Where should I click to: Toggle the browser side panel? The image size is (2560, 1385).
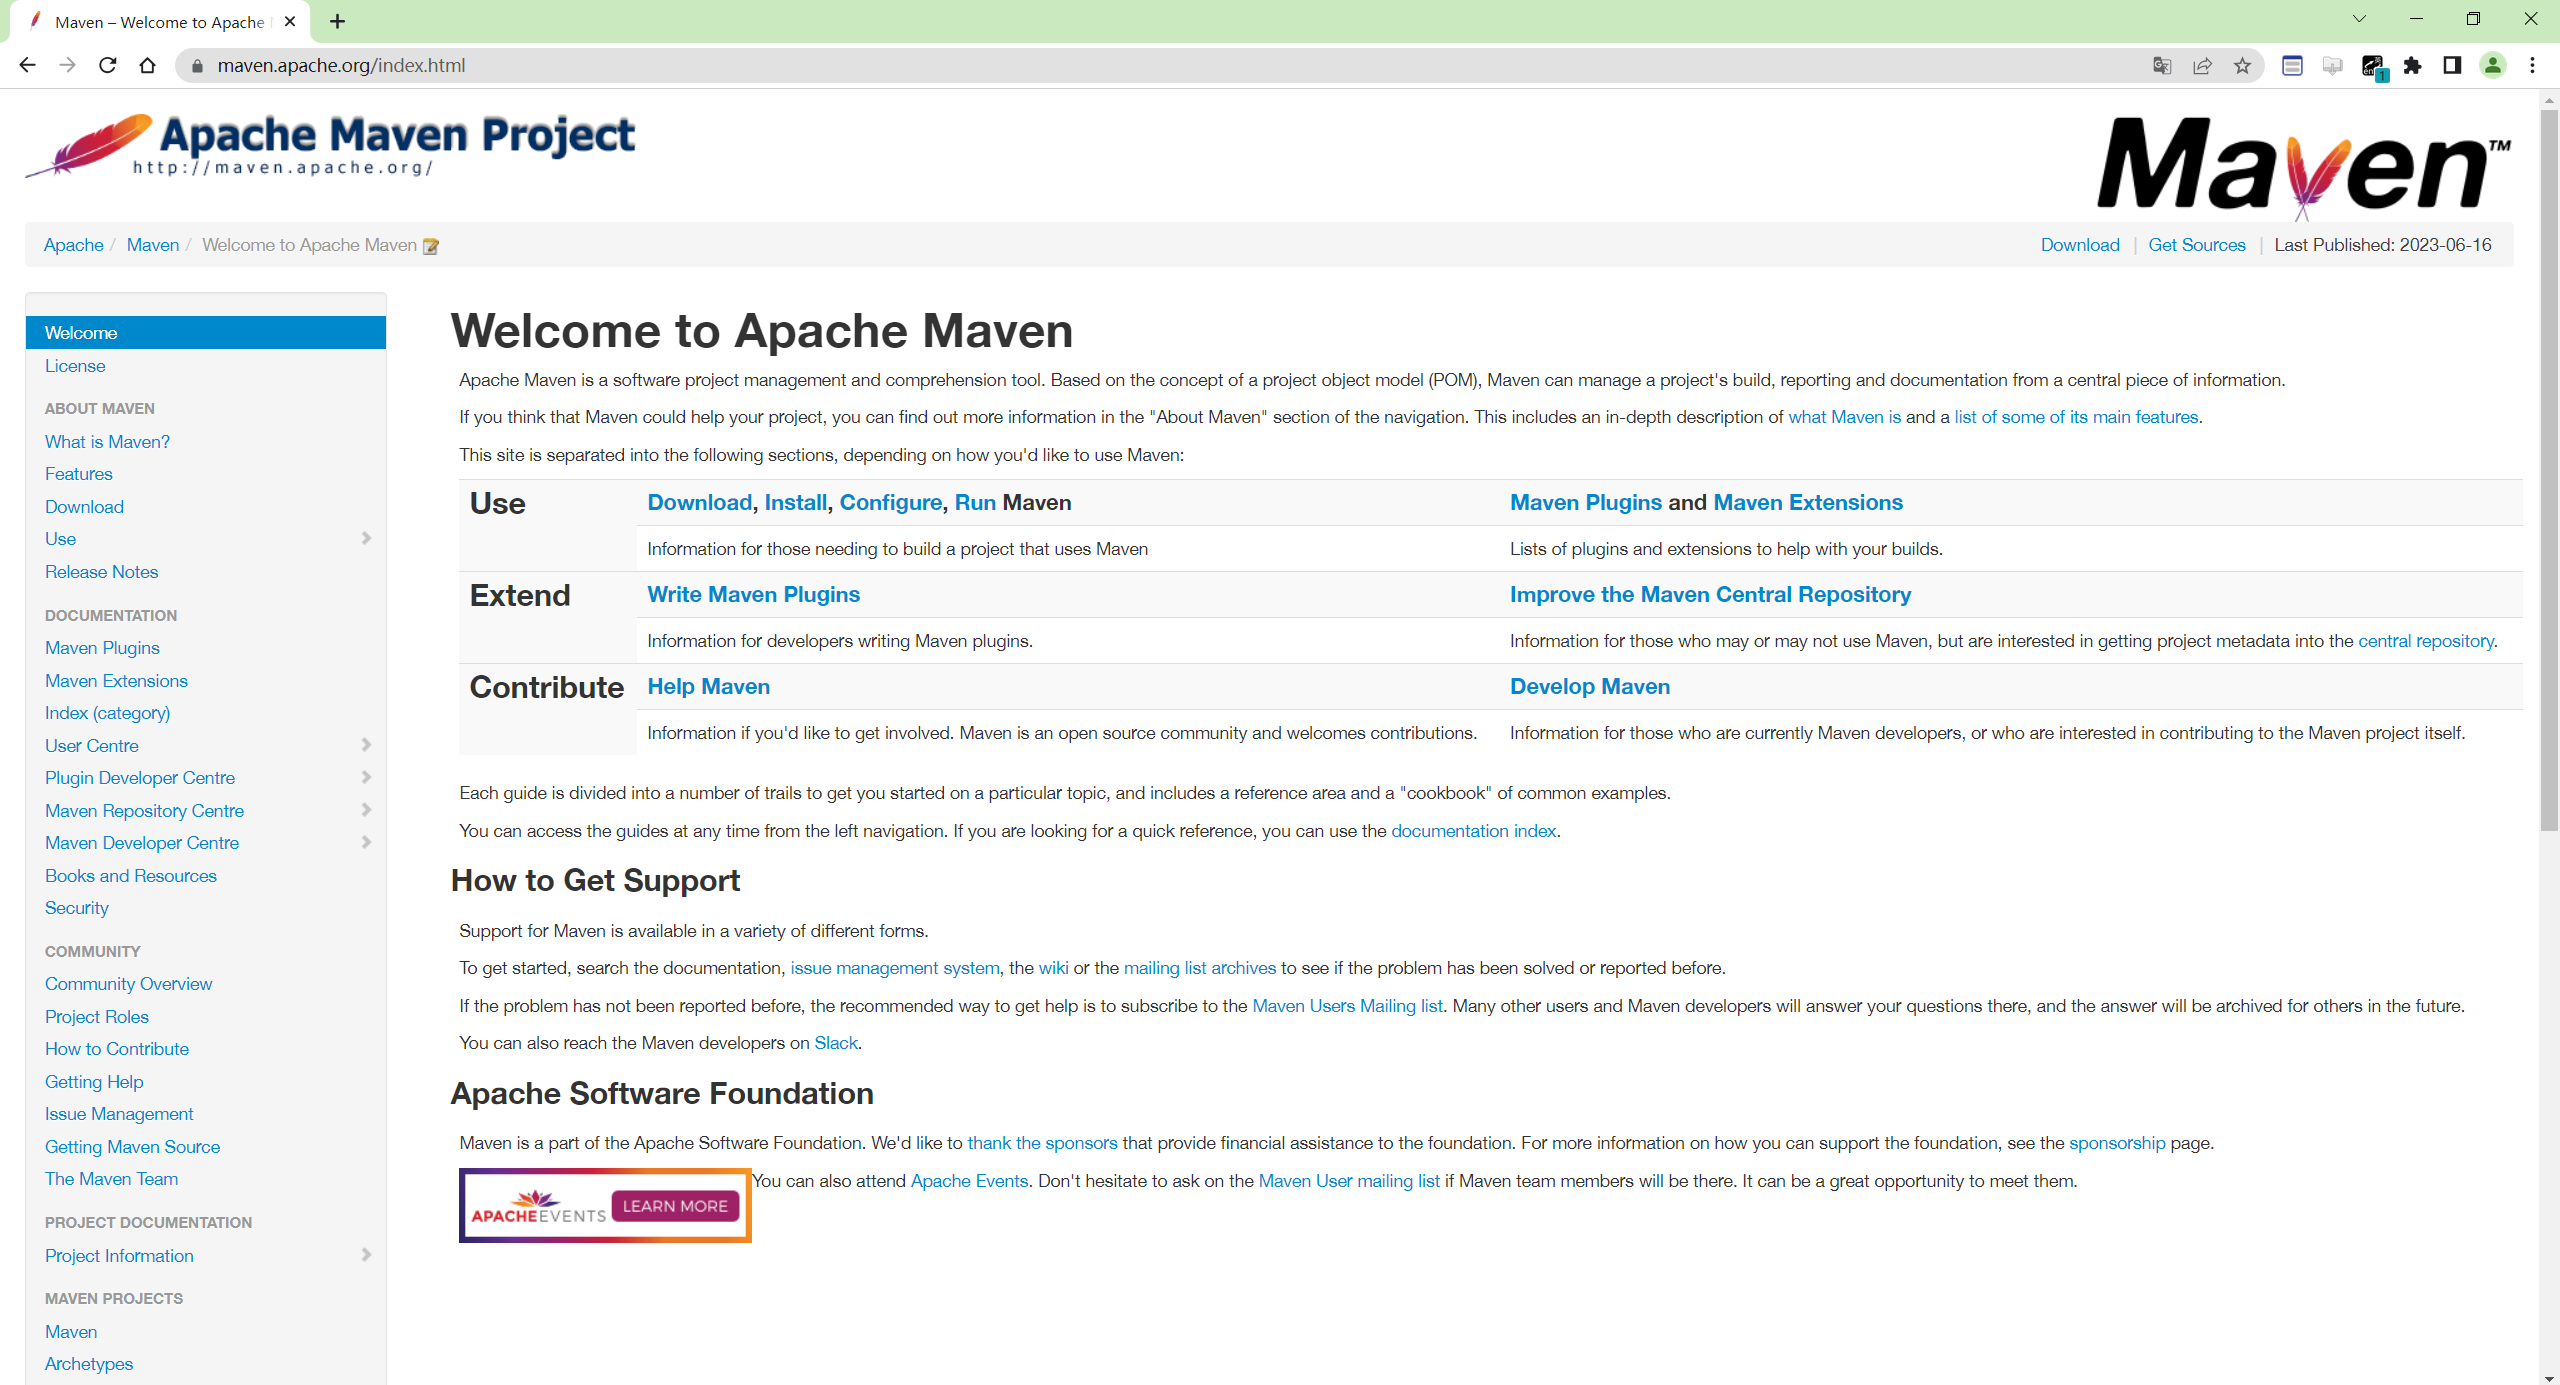click(x=2452, y=66)
